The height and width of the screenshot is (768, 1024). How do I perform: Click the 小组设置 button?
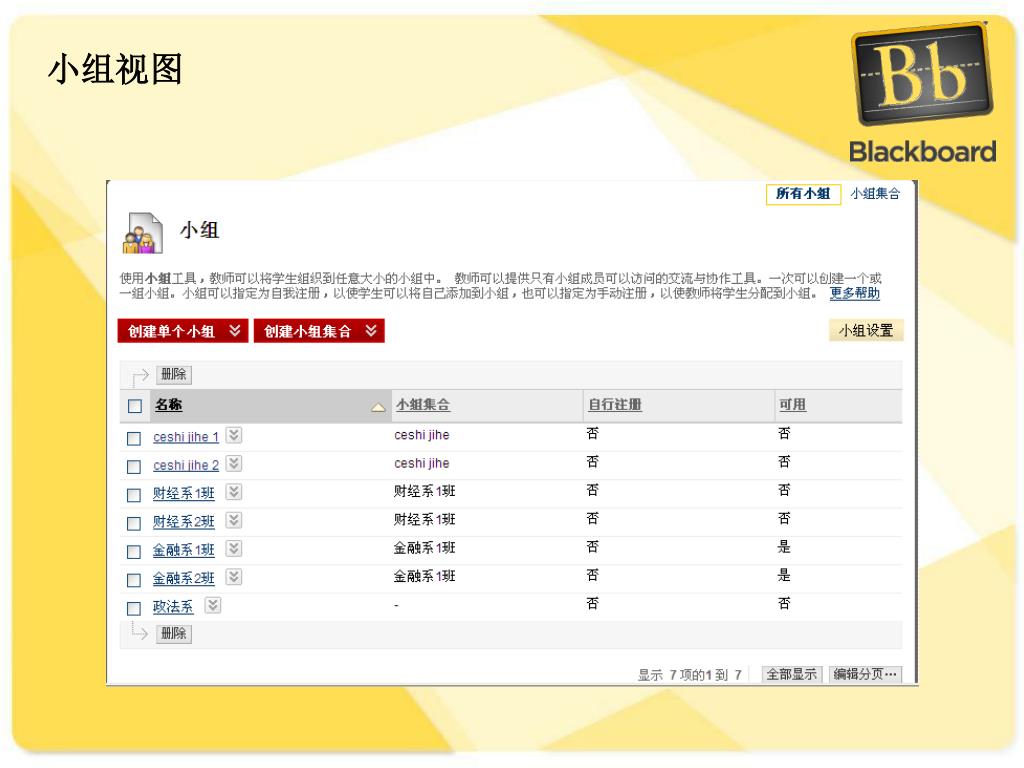(x=866, y=330)
